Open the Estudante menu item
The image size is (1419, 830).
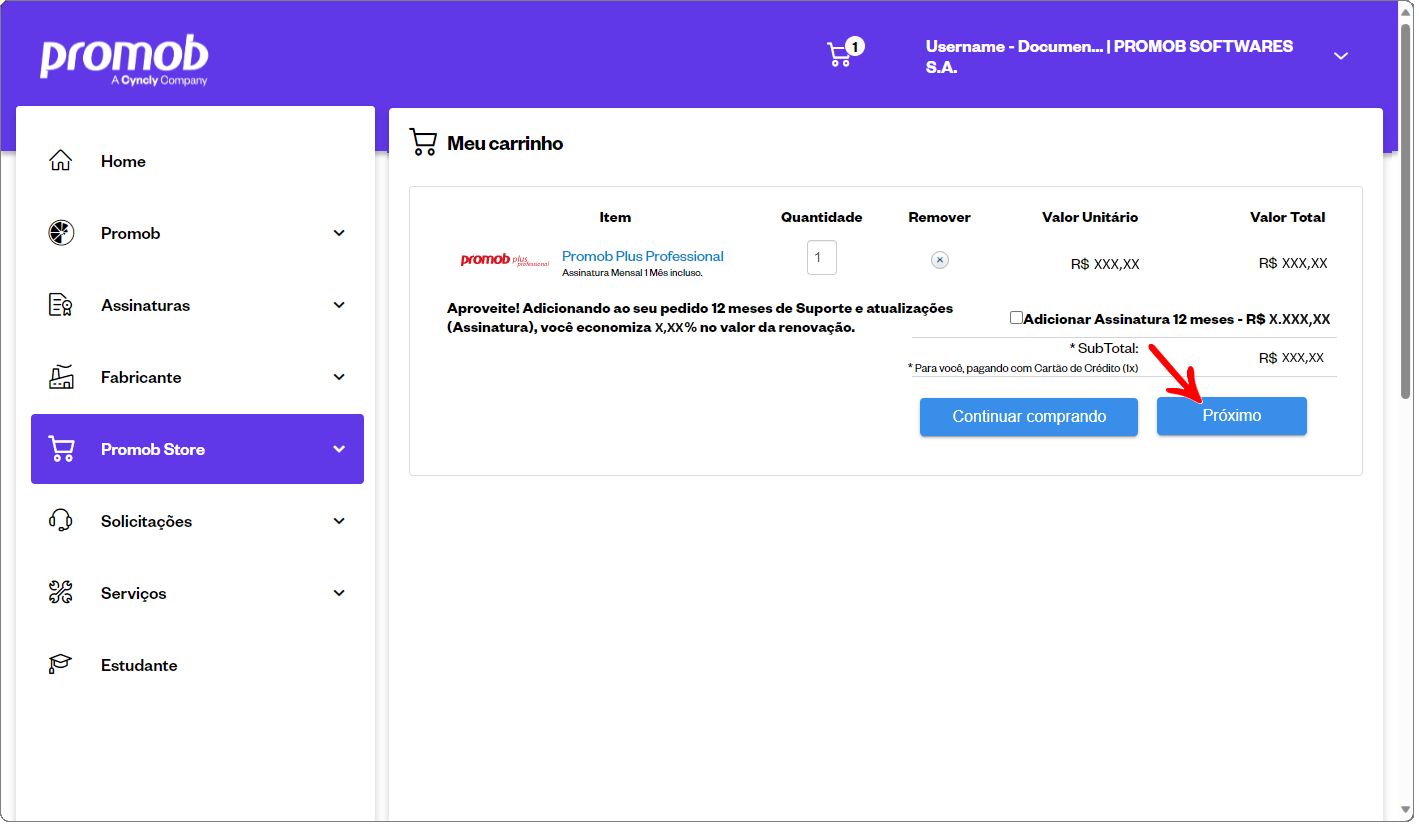pos(197,665)
